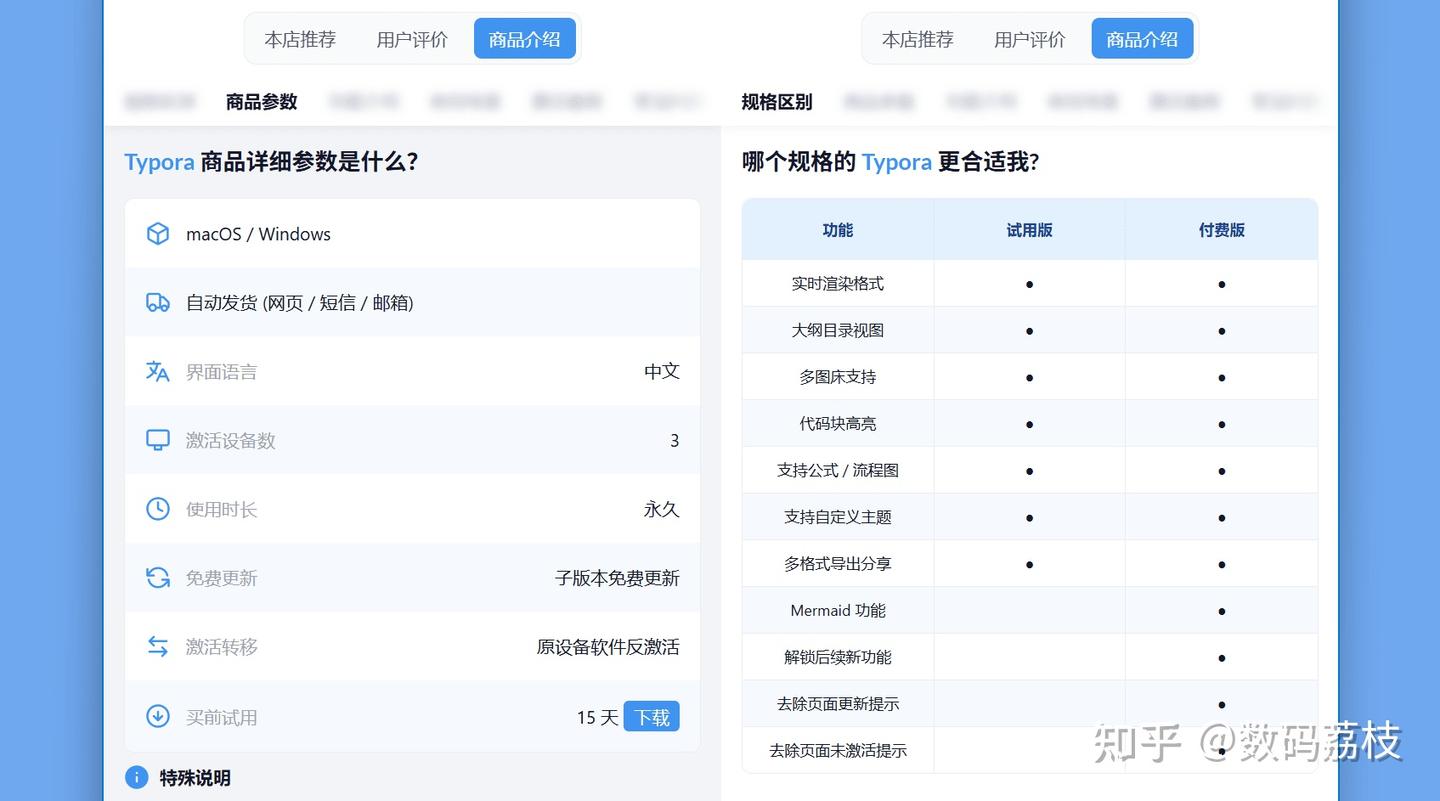Click the 代码块高亮 row label
The height and width of the screenshot is (801, 1440).
click(838, 424)
